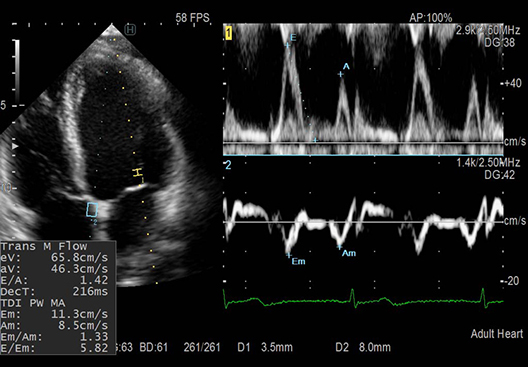Screen dimensions: 528x367
Task: Select the H orientation marker at sector apex
Action: [130, 30]
